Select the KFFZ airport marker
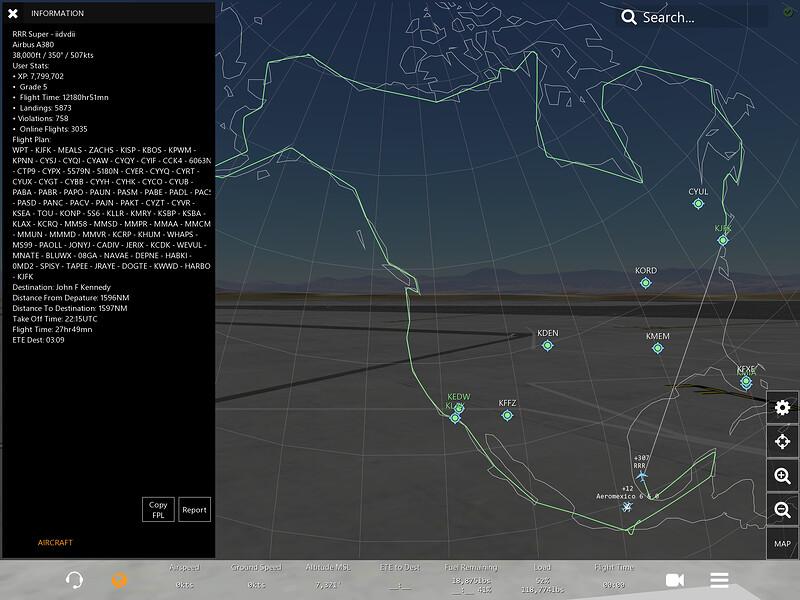 tap(507, 415)
